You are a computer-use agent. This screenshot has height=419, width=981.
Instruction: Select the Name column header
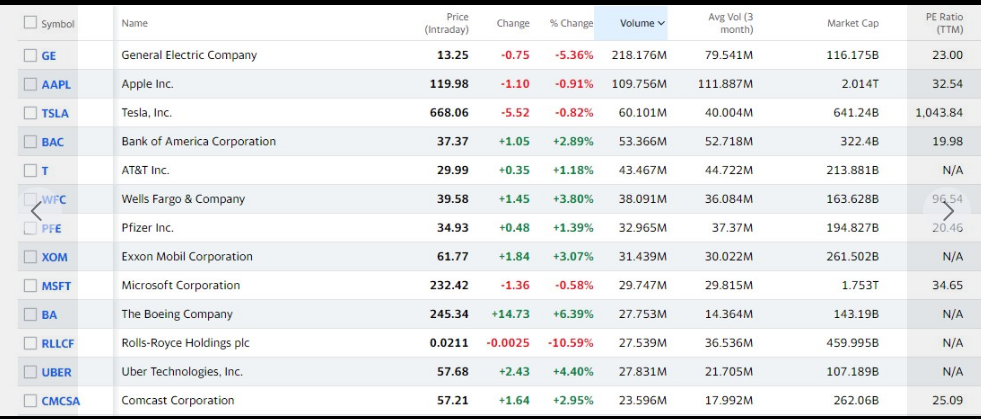135,23
